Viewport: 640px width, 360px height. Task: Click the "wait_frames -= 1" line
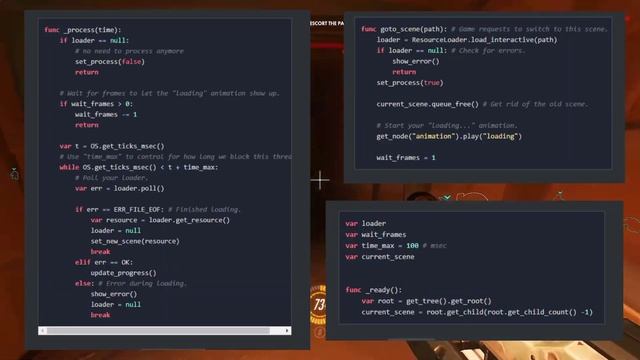click(106, 115)
